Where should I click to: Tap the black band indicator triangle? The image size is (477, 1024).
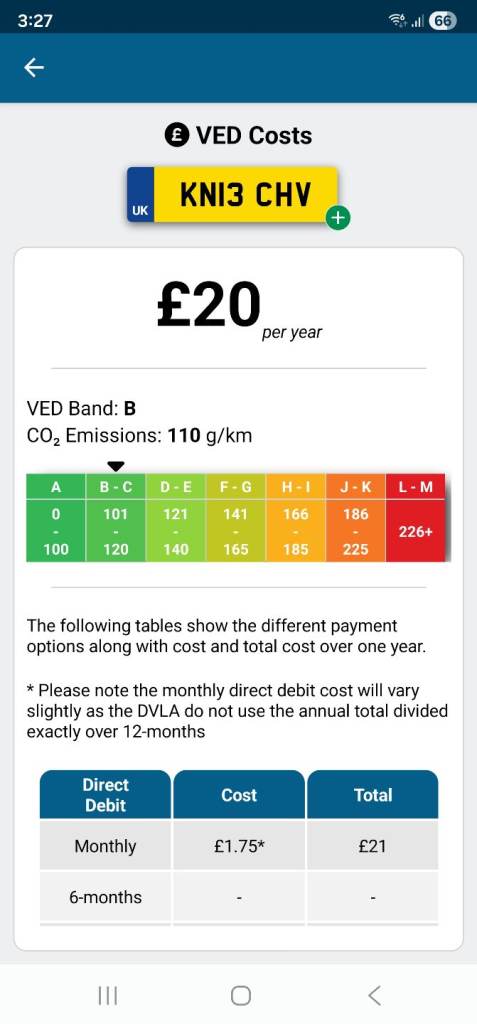coord(116,466)
